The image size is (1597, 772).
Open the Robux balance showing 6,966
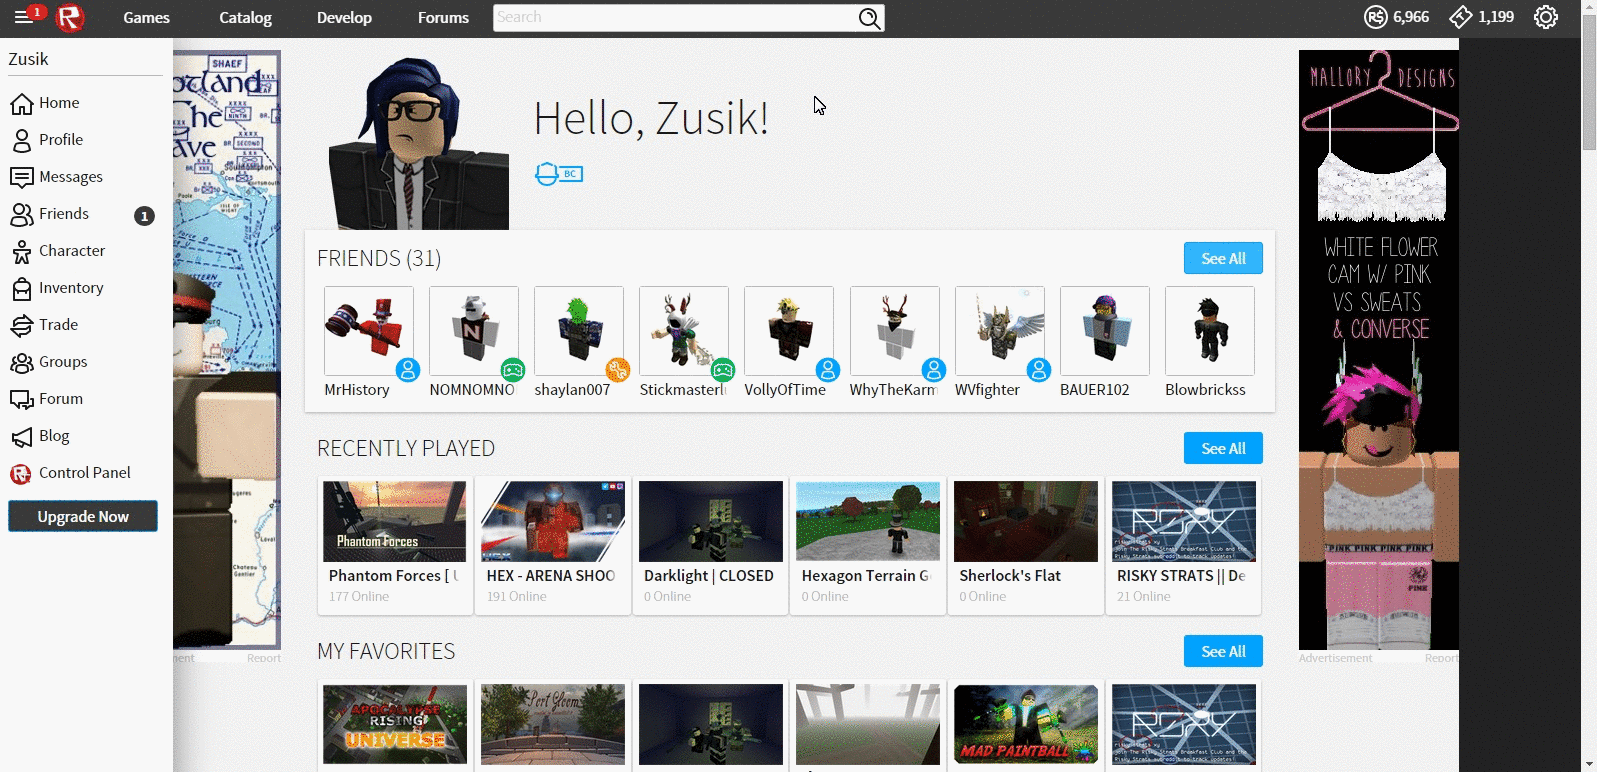(x=1397, y=17)
